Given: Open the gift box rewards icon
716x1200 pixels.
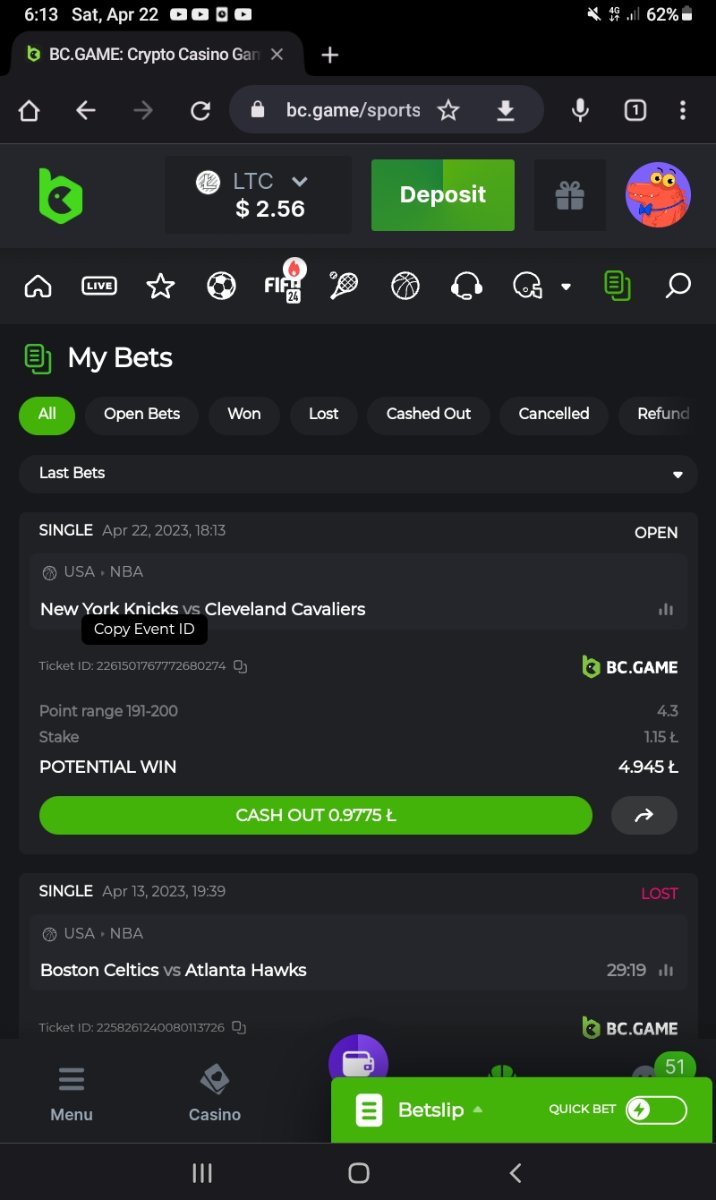Looking at the screenshot, I should (x=570, y=195).
